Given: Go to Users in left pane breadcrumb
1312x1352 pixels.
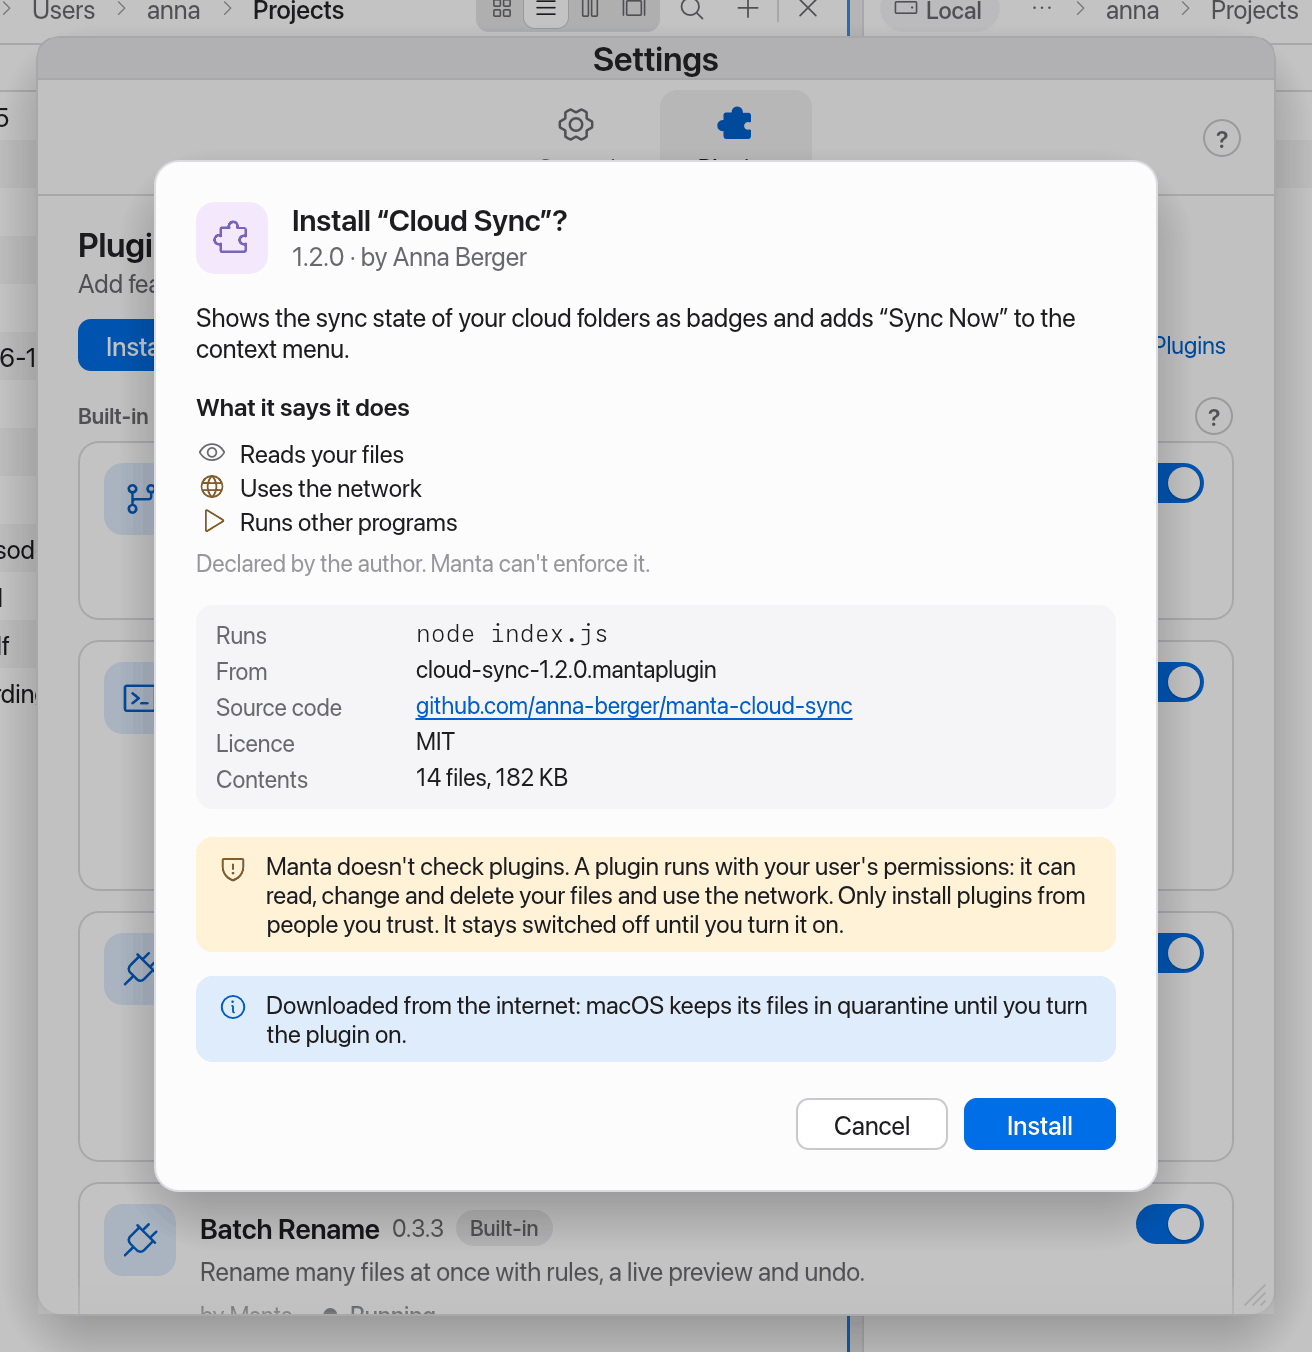Looking at the screenshot, I should click(63, 11).
